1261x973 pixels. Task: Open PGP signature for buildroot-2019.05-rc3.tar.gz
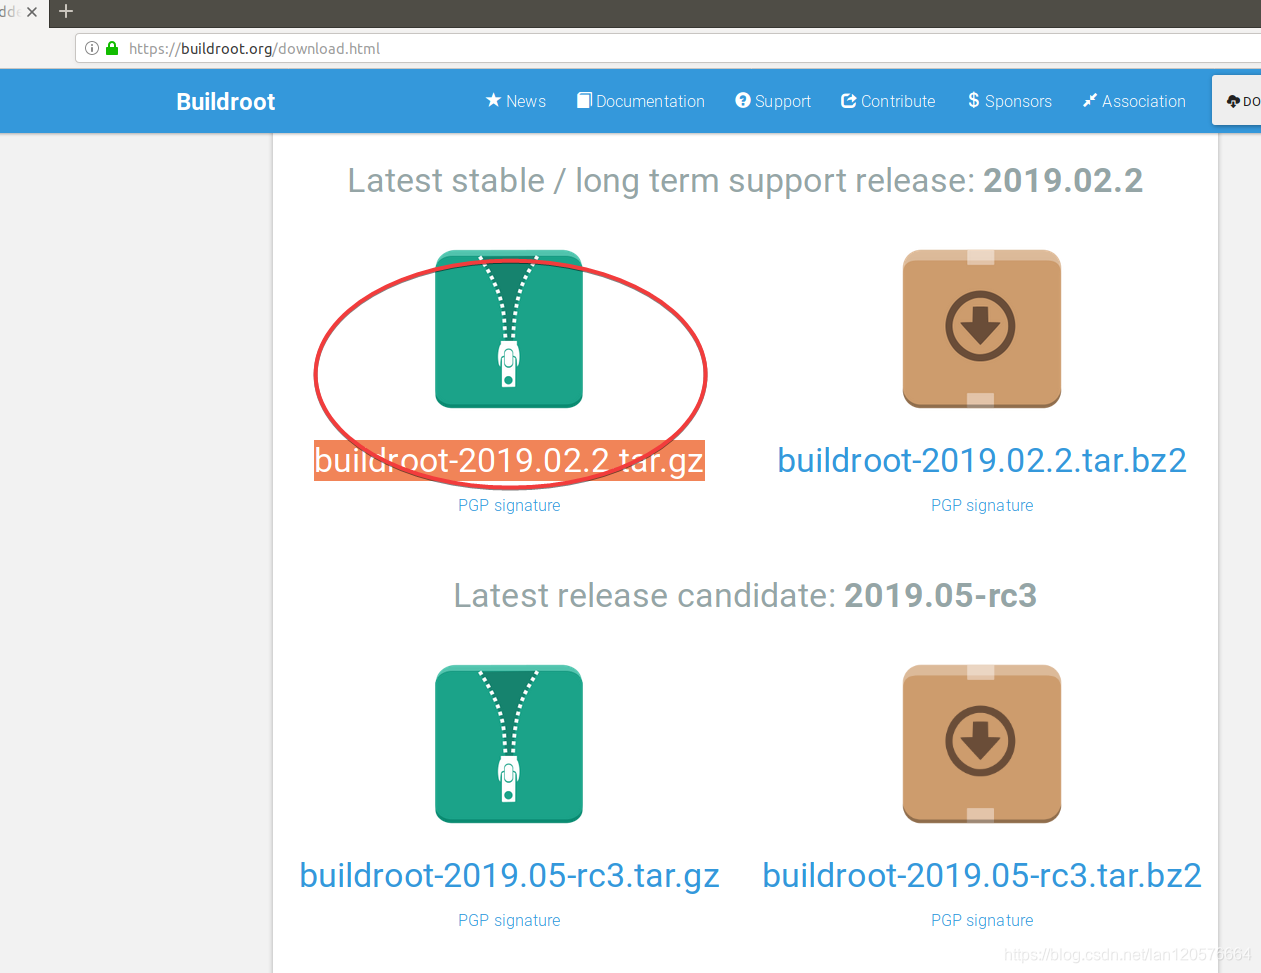tap(509, 920)
